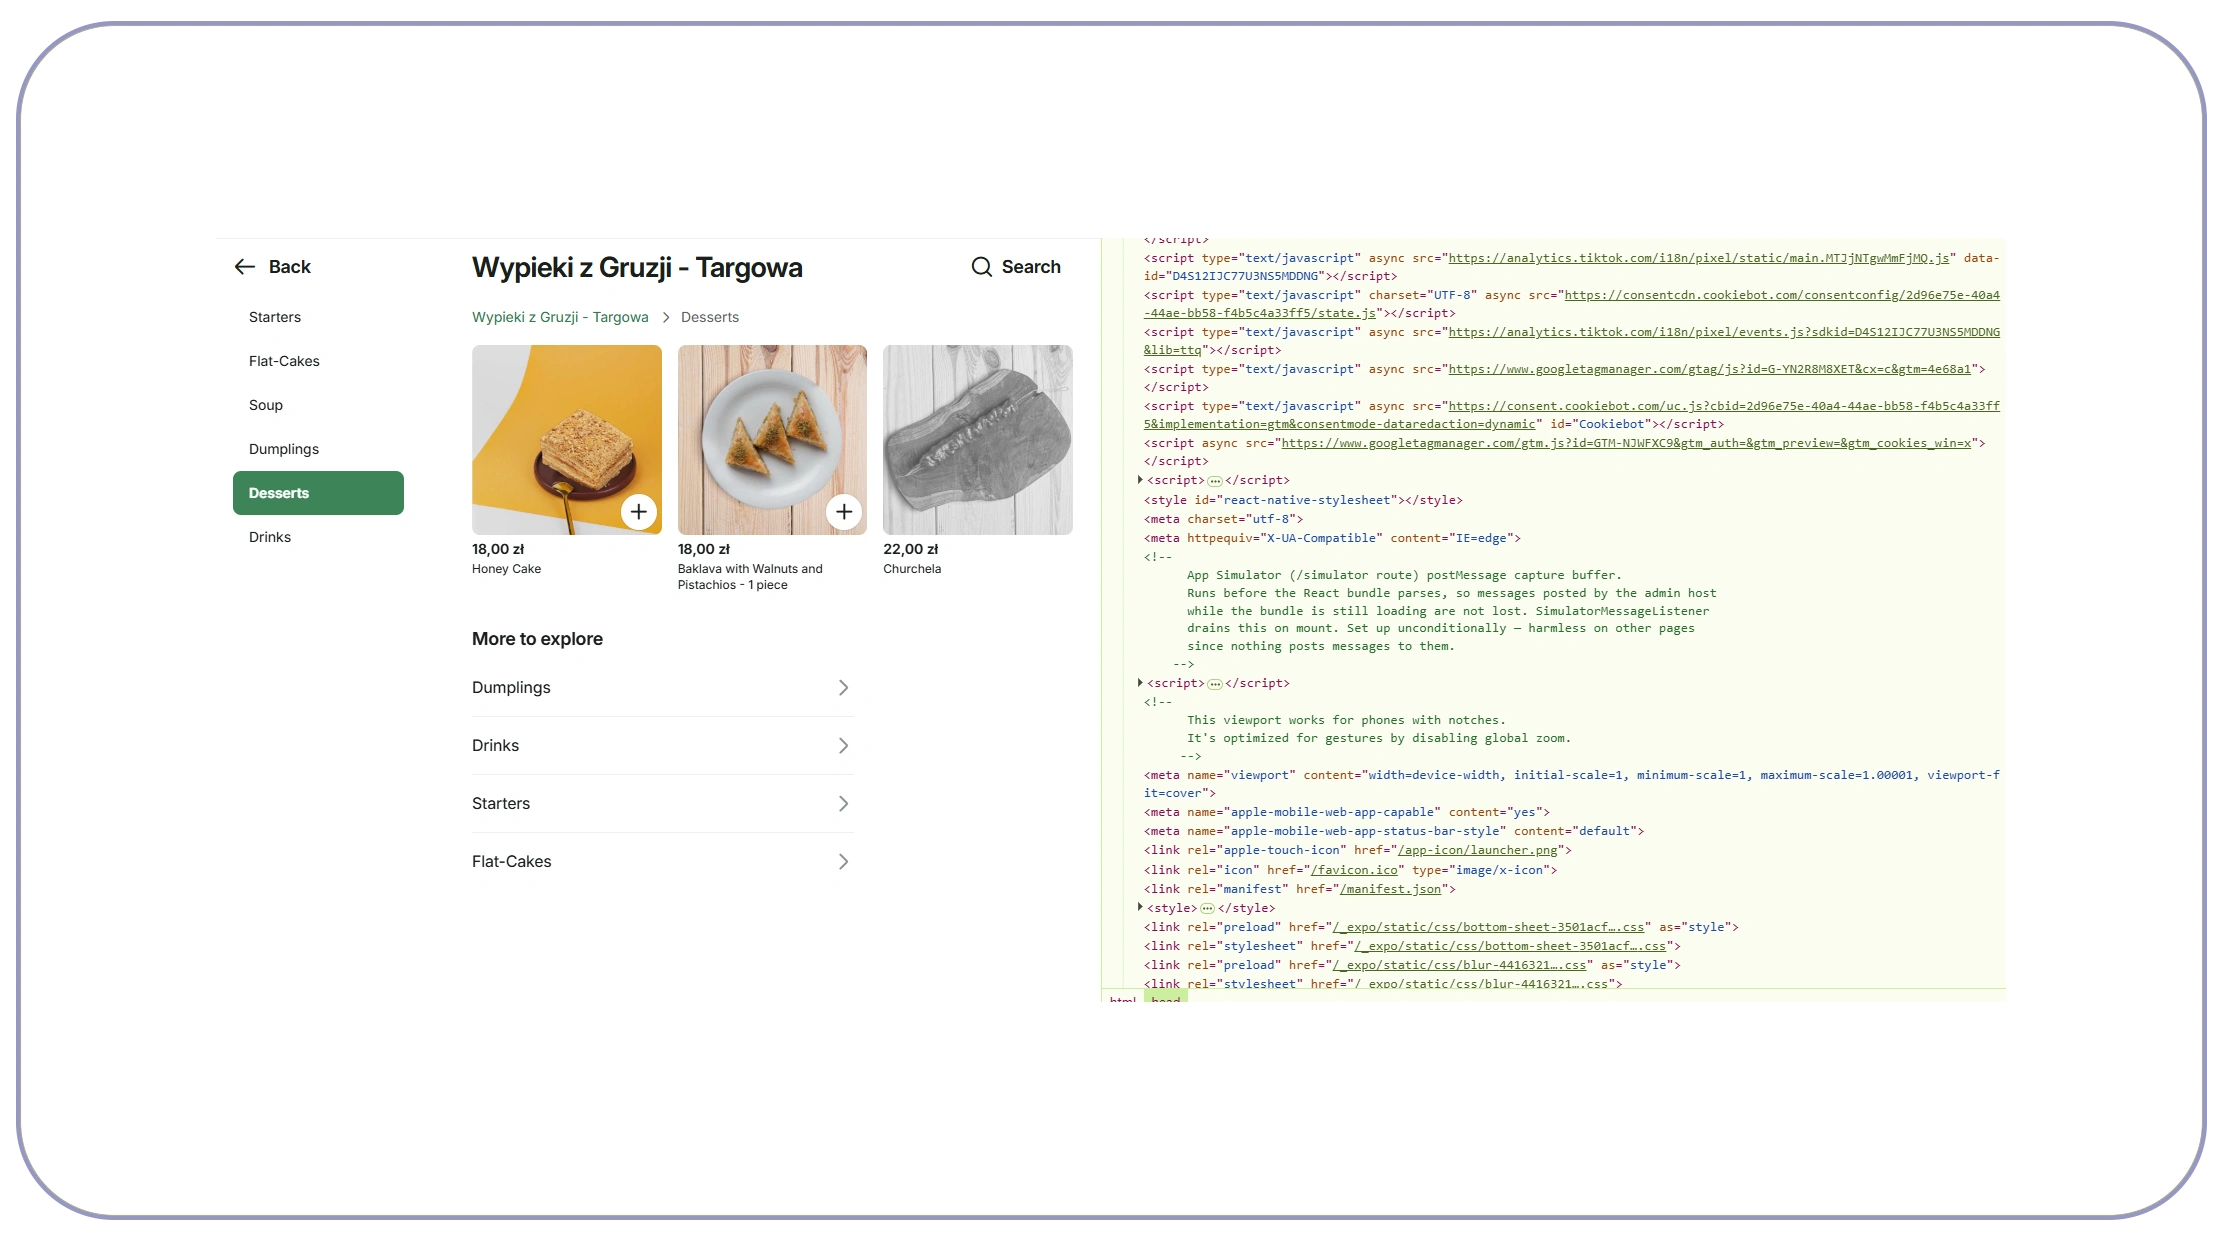This screenshot has width=2223, height=1240.
Task: Click Flat-Cakes row in More to explore
Action: (x=662, y=862)
